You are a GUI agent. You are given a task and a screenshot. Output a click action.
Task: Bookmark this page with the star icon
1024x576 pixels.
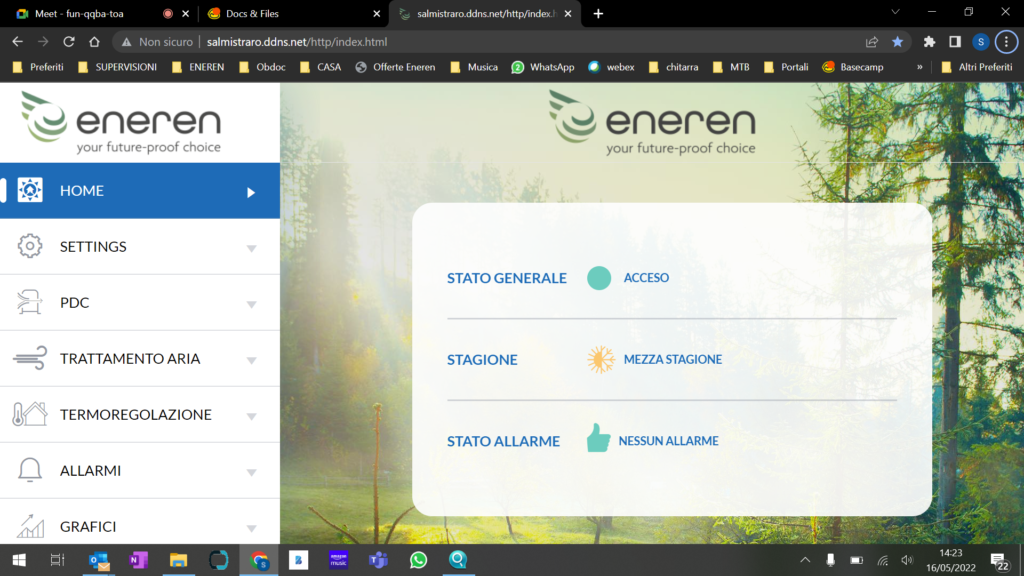(897, 42)
